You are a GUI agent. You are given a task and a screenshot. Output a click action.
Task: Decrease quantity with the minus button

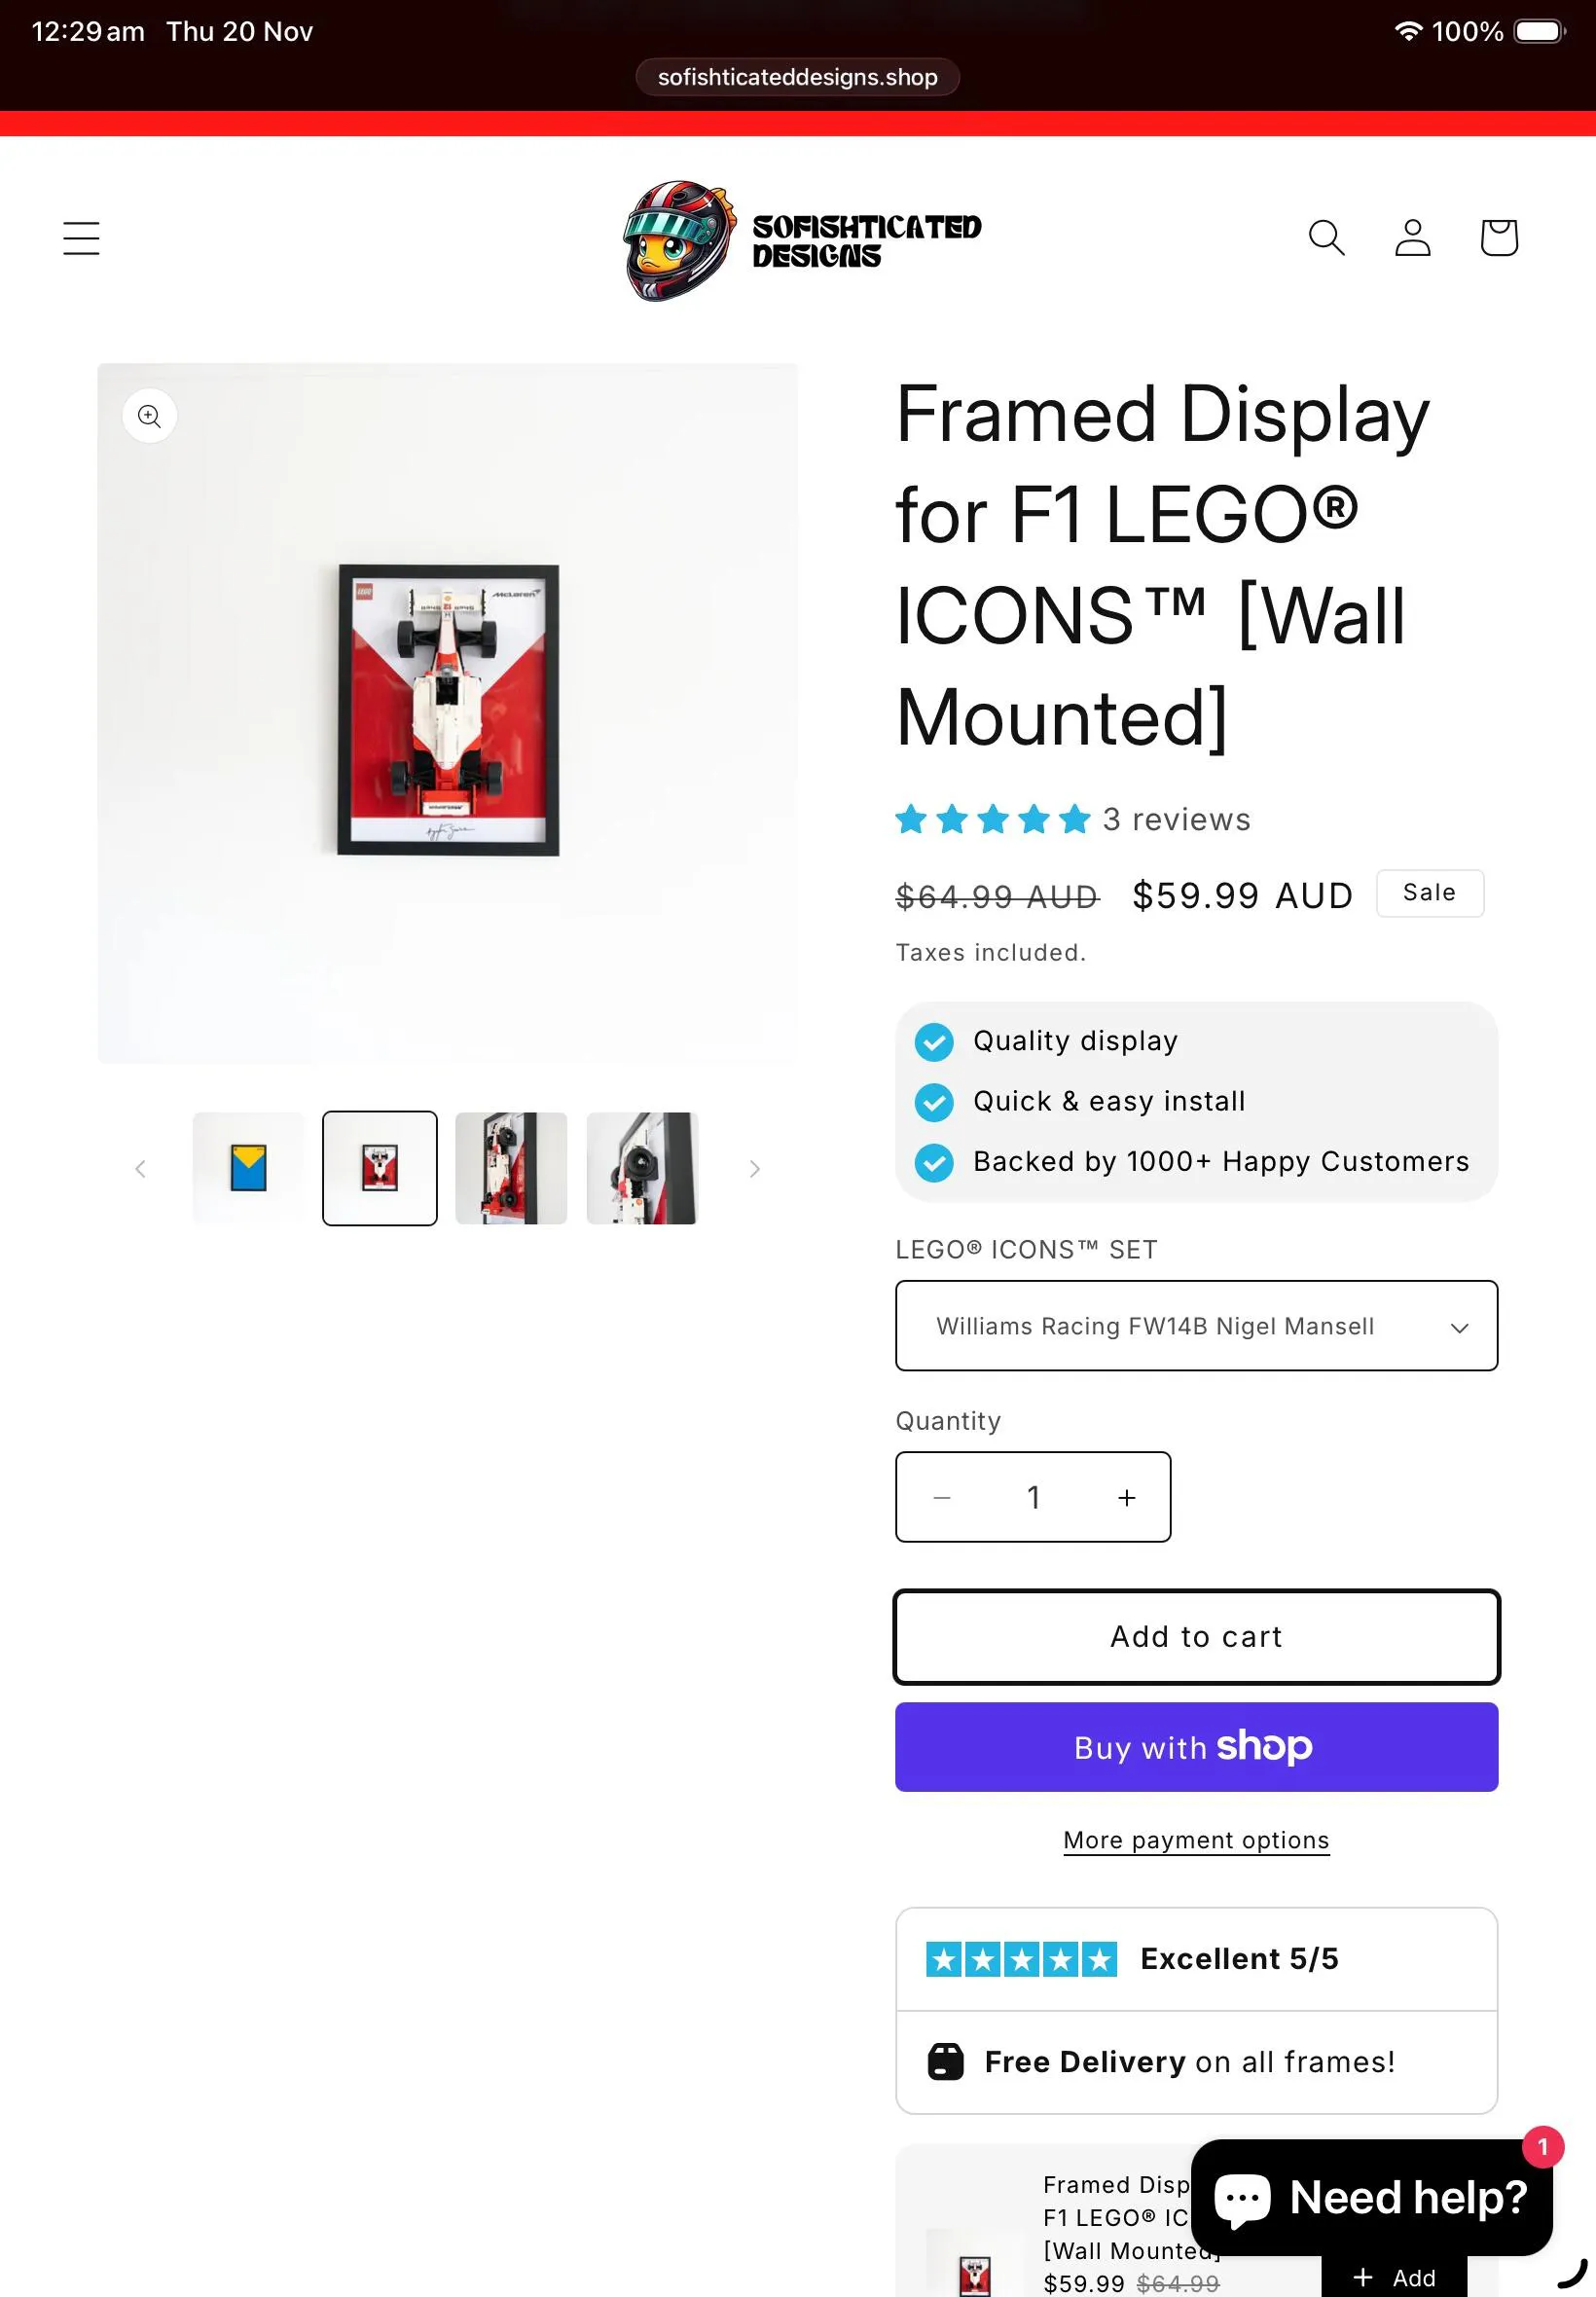(x=942, y=1498)
